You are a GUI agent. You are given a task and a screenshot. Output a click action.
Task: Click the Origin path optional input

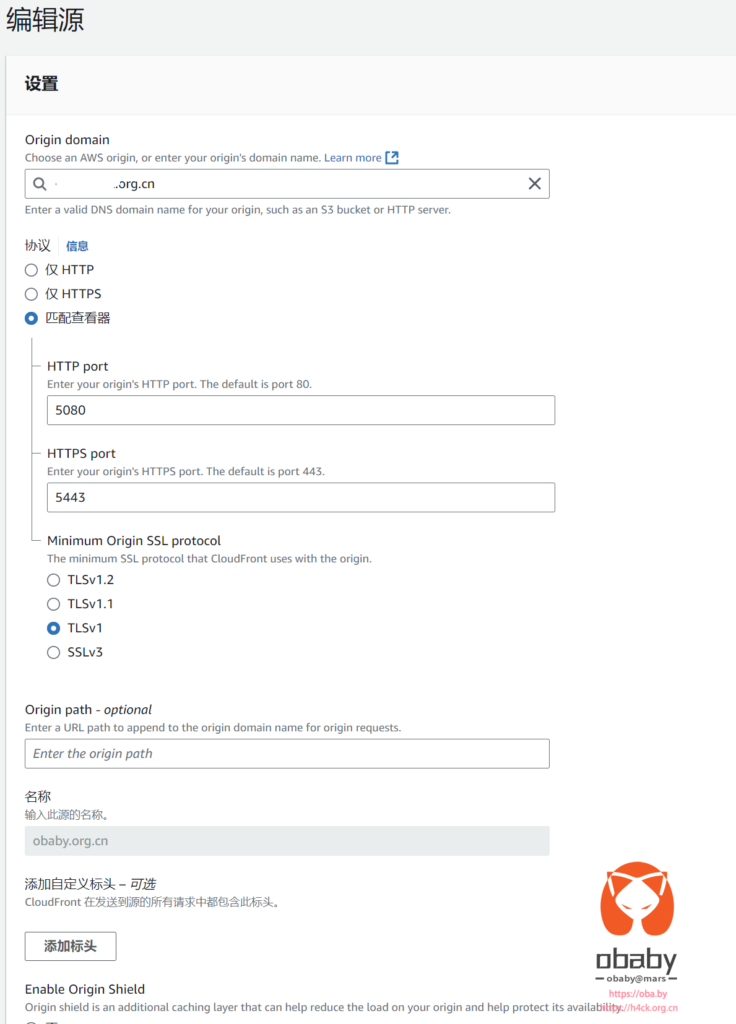point(287,753)
